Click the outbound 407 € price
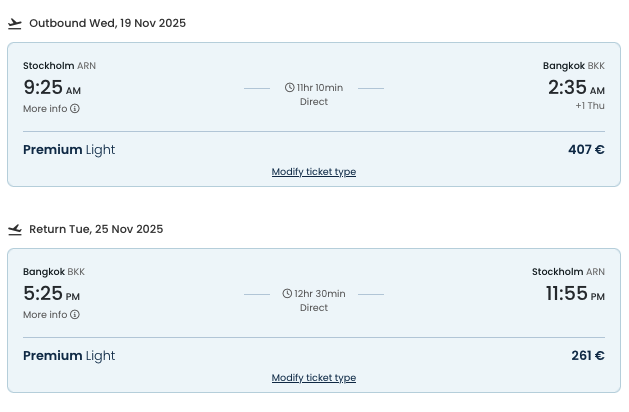The image size is (629, 412). [586, 150]
